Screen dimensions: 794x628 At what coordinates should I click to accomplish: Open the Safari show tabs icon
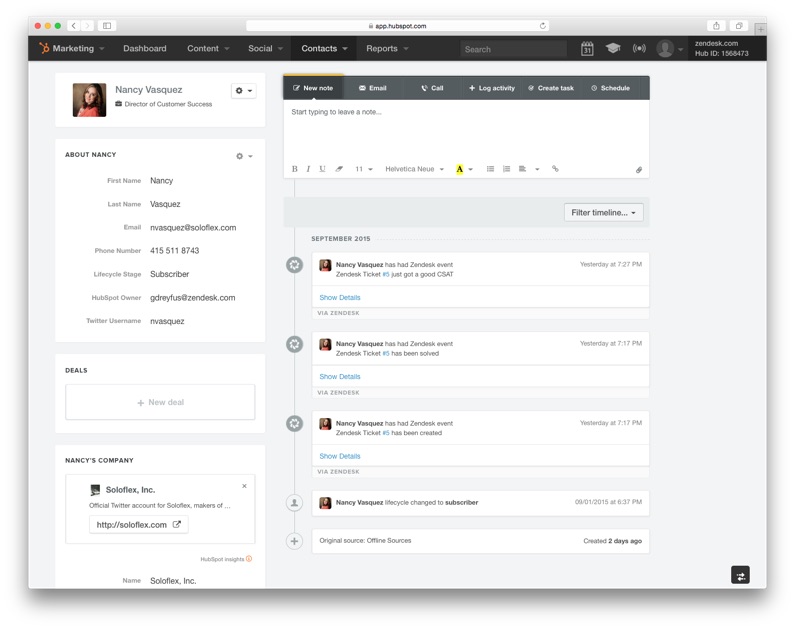point(739,25)
